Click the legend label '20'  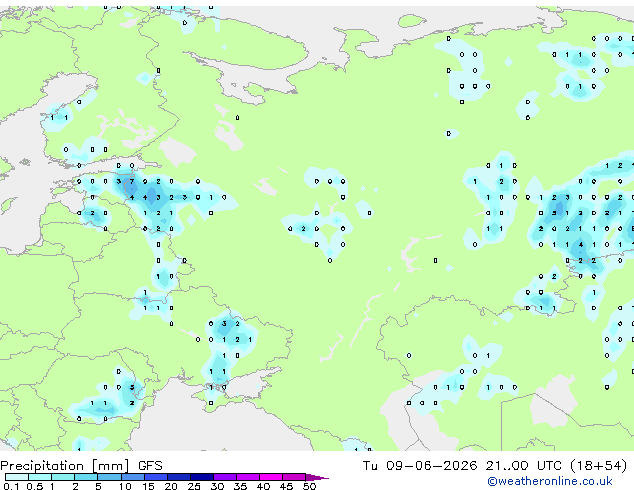[x=171, y=486]
